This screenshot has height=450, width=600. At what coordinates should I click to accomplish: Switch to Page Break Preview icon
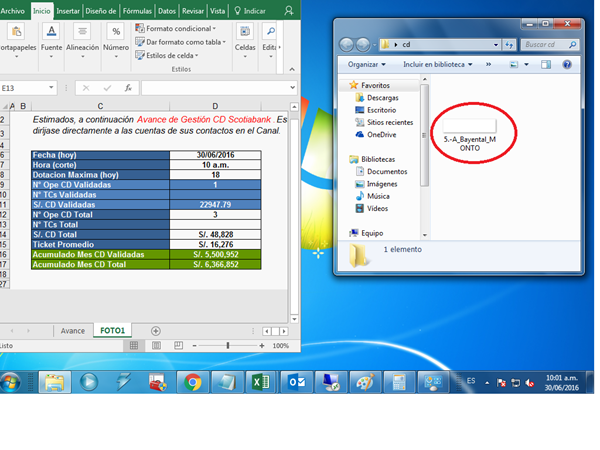(178, 346)
